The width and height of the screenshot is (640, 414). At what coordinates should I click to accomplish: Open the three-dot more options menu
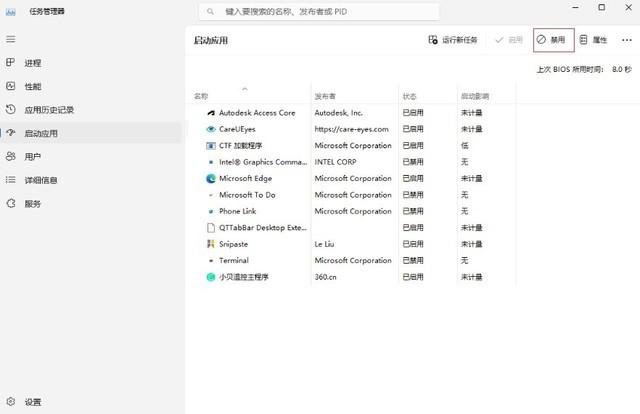coord(627,40)
